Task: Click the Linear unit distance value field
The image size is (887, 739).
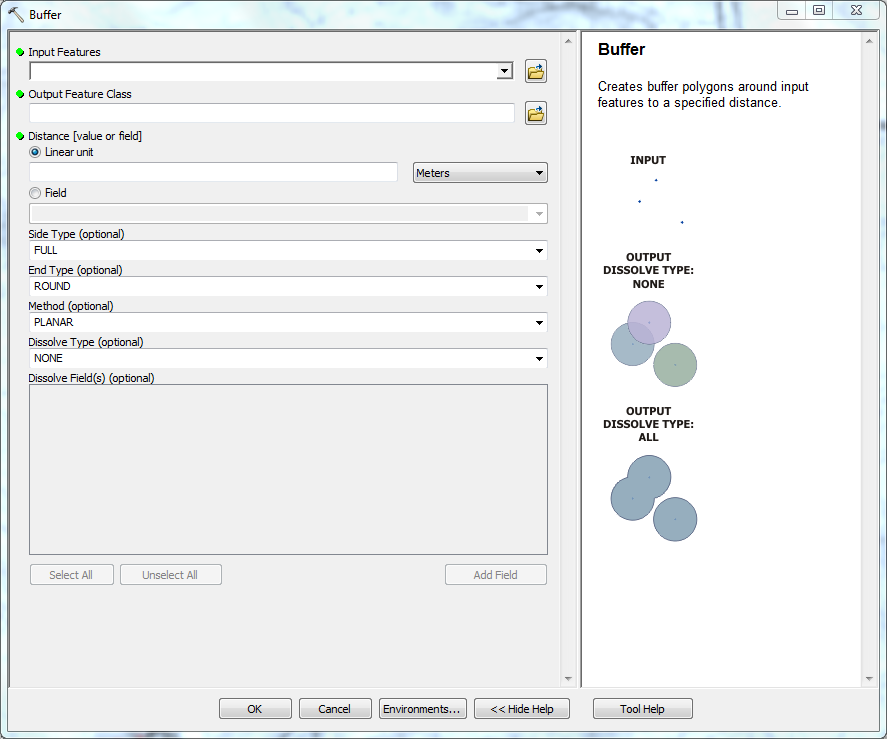Action: click(x=214, y=172)
